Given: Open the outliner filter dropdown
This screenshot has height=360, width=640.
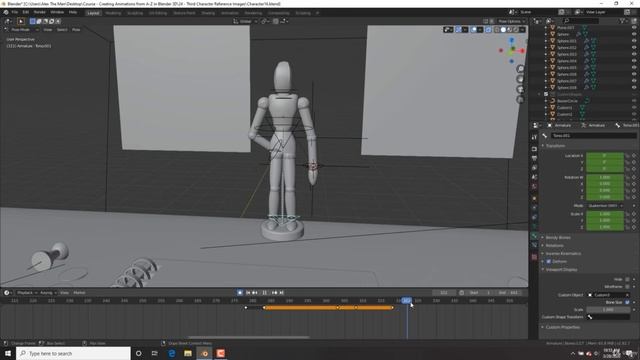Looking at the screenshot, I should [624, 21].
